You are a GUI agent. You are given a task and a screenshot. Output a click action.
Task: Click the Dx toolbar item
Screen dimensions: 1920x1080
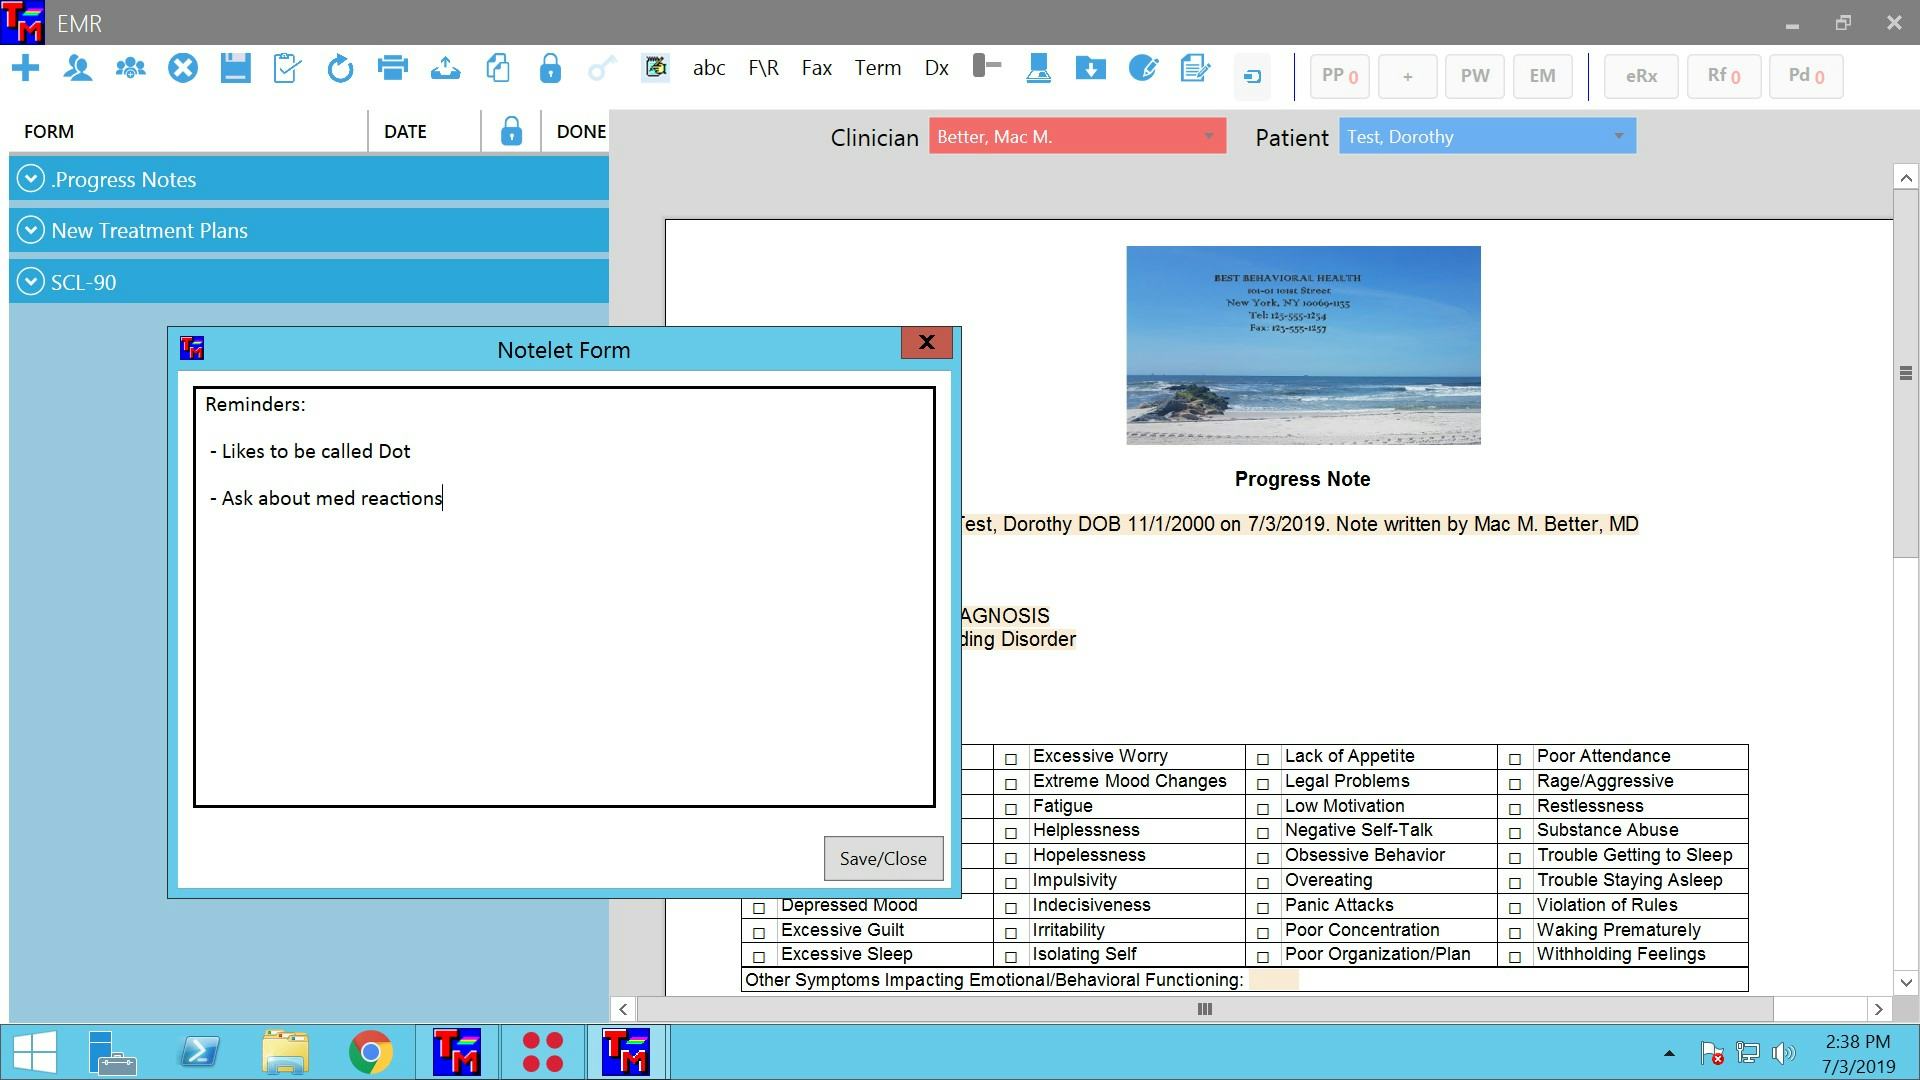pyautogui.click(x=936, y=69)
